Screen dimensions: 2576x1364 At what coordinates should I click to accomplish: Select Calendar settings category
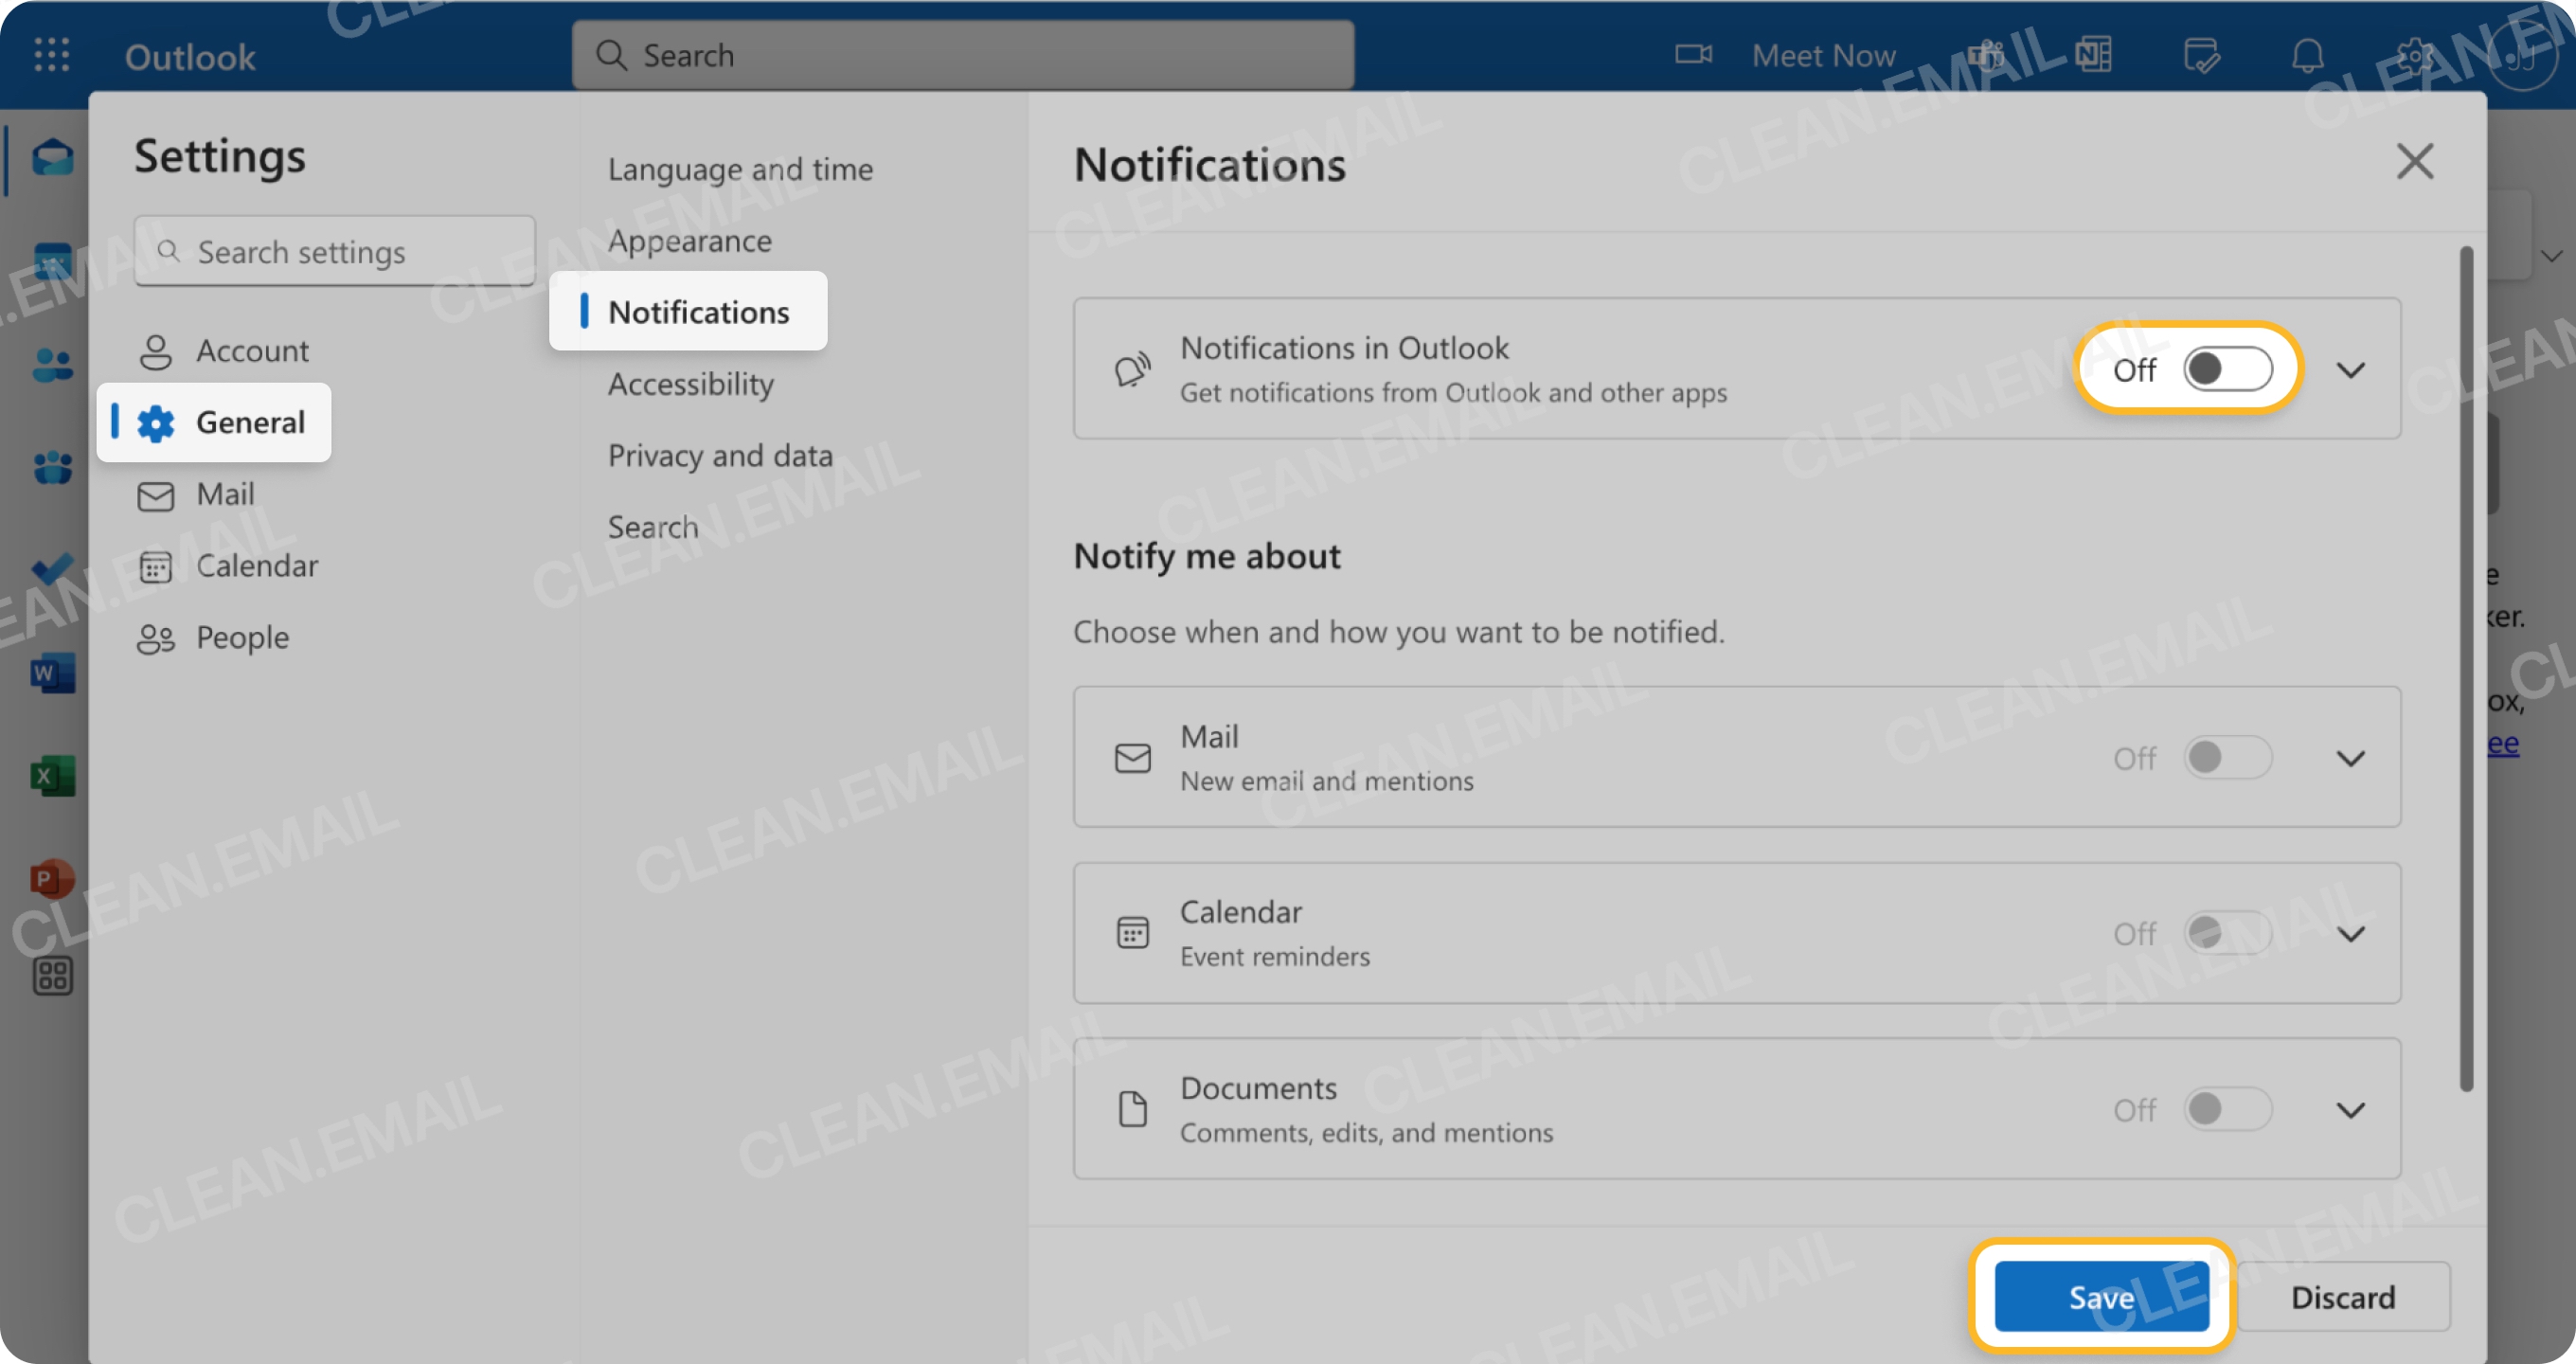pos(227,566)
